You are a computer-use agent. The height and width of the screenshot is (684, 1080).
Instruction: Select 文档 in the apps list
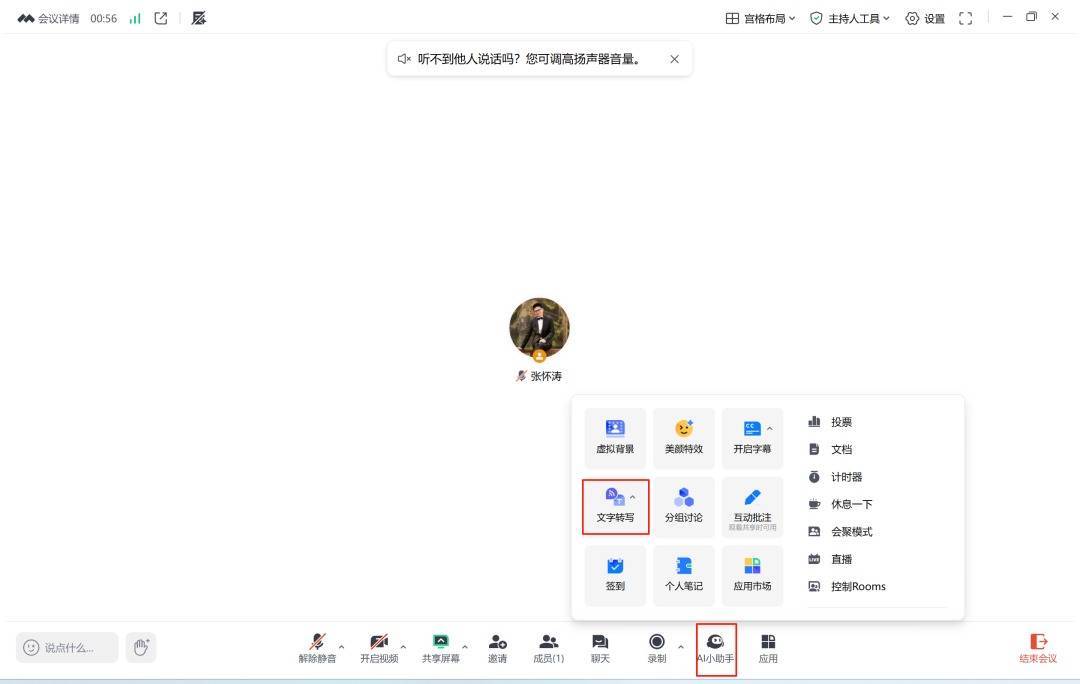(831, 449)
